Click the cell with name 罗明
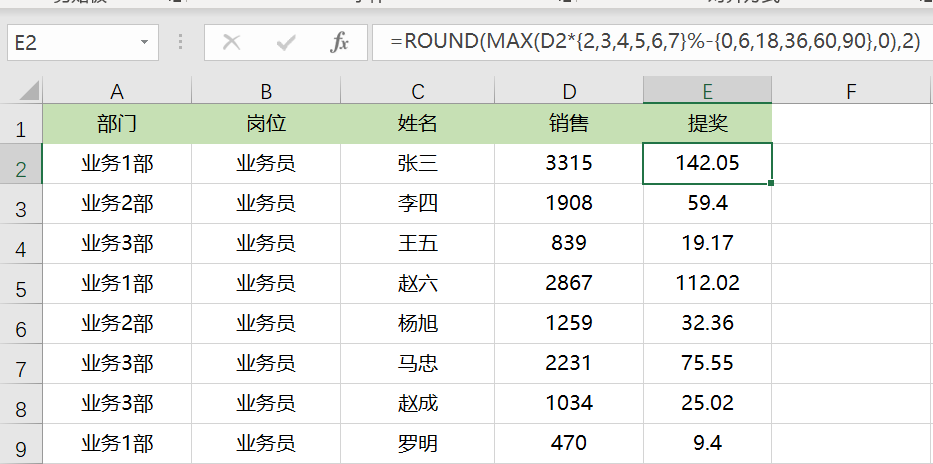 (418, 444)
